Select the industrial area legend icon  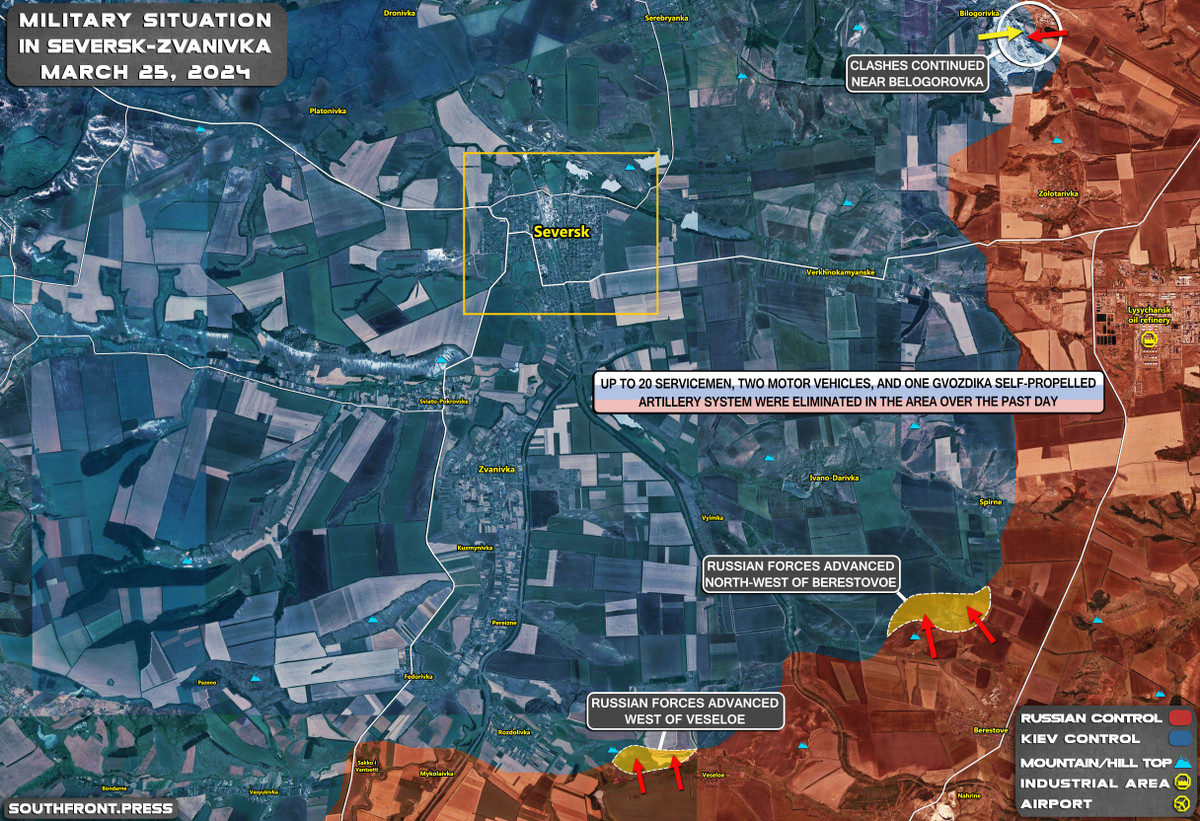[1181, 783]
